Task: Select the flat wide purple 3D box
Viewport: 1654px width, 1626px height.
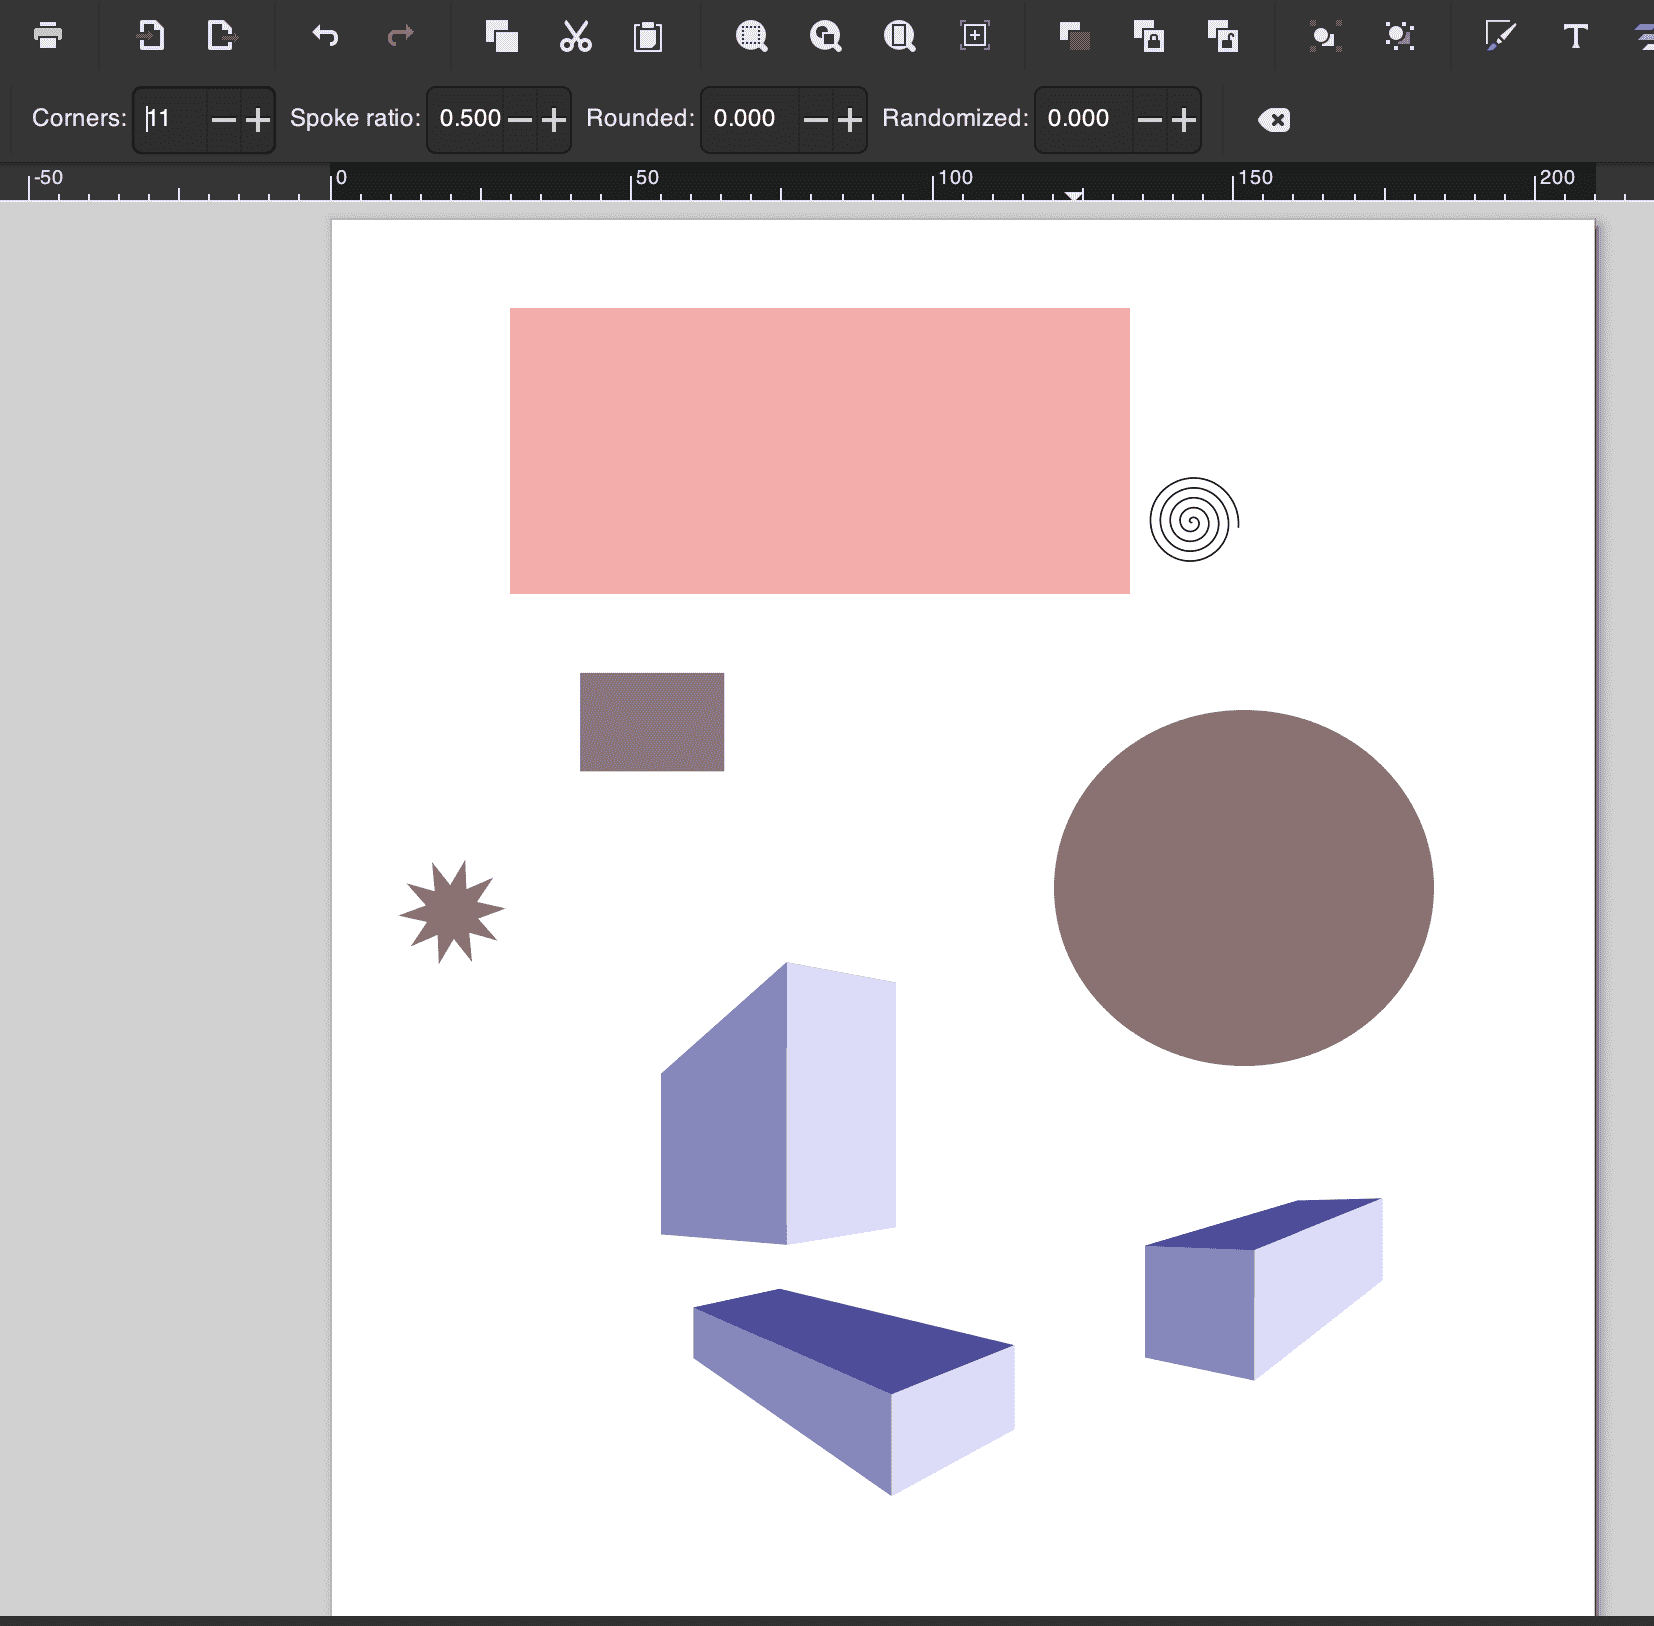Action: [854, 1392]
